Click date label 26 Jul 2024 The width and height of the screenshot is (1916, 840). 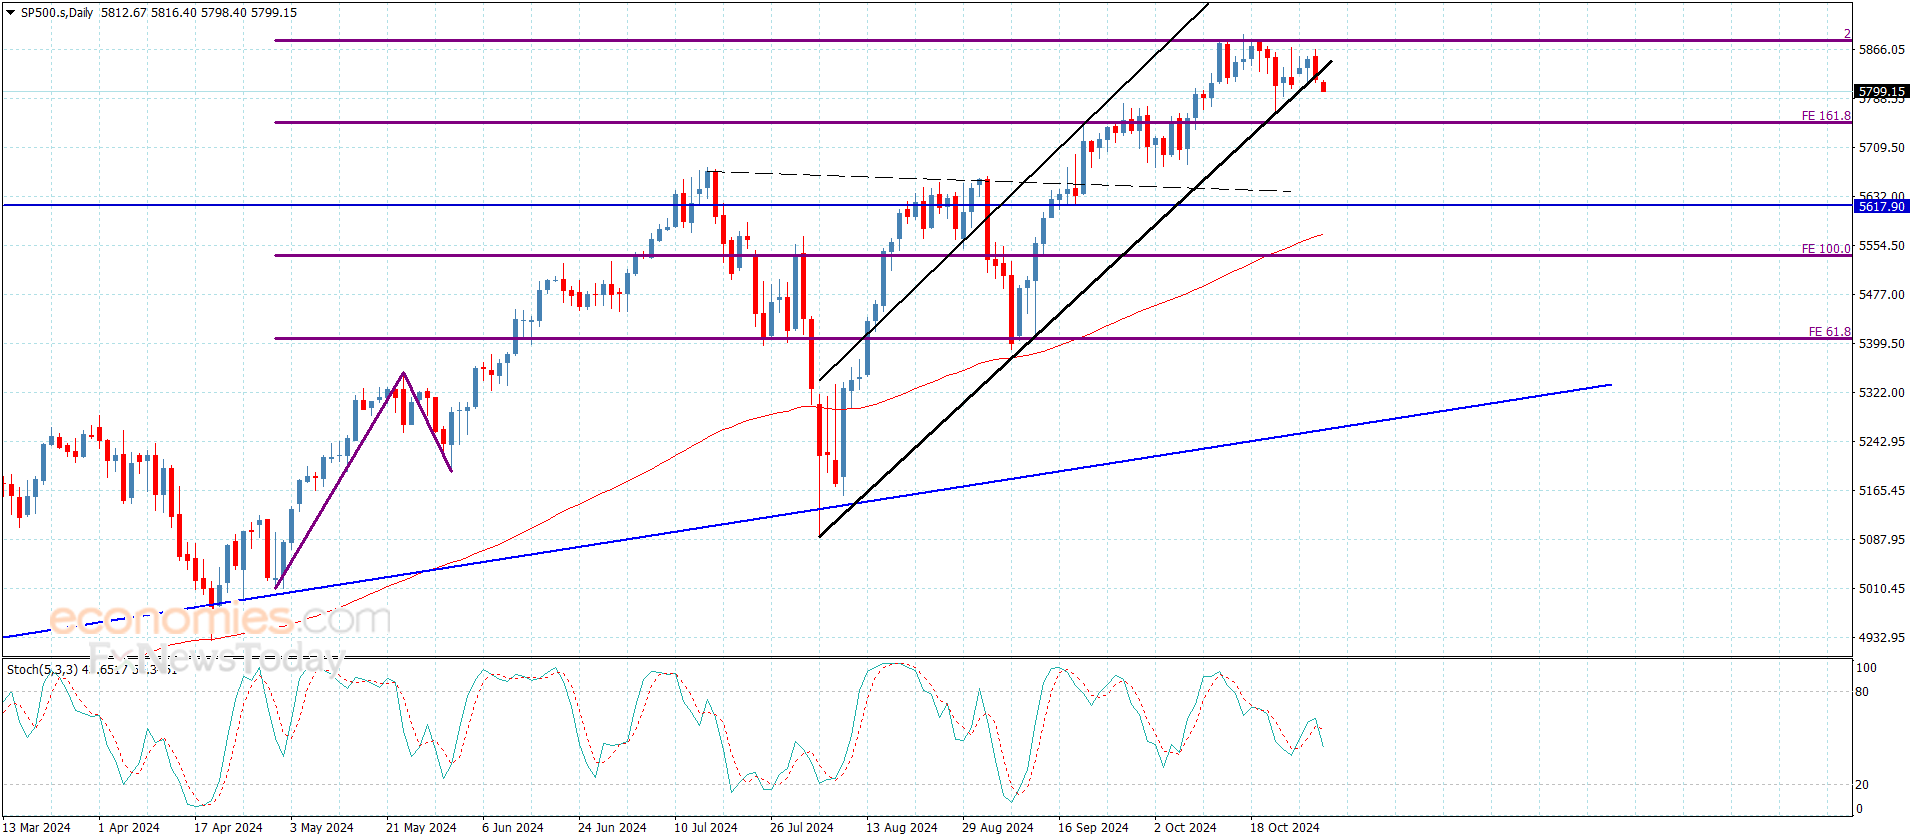tap(802, 827)
